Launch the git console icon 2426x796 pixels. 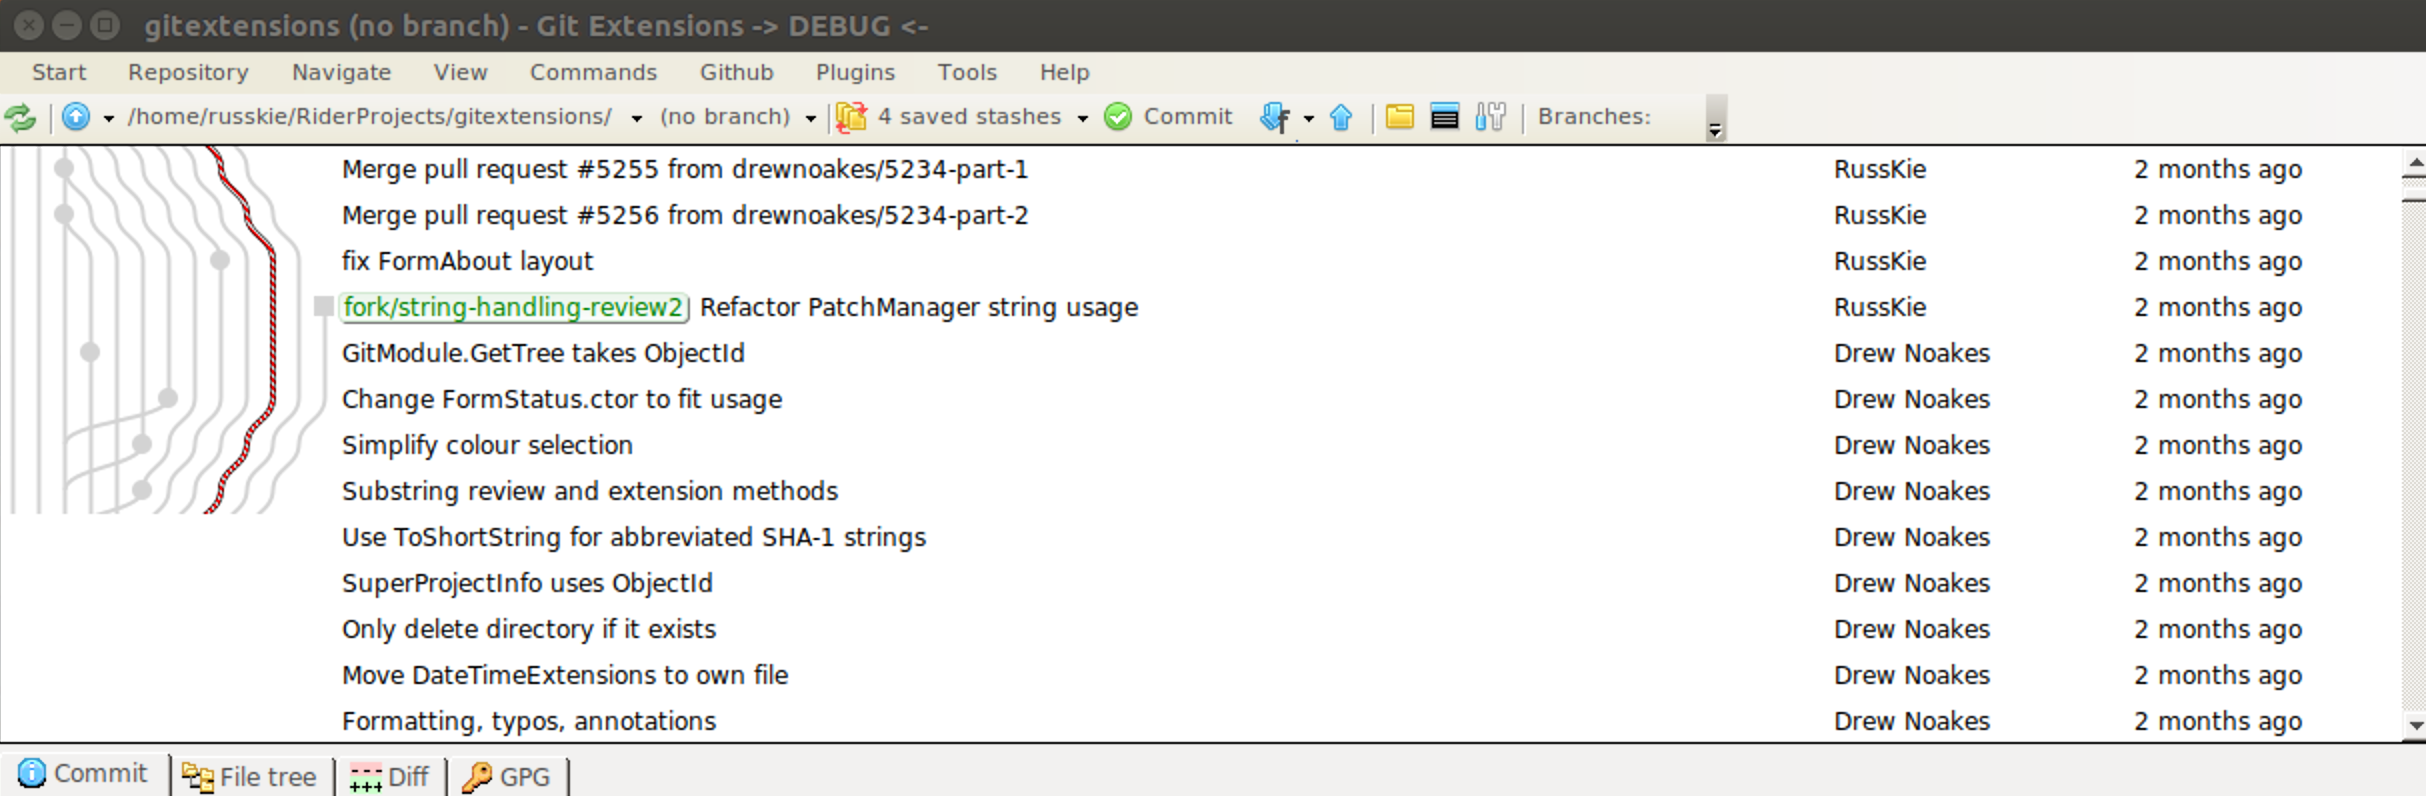point(1446,117)
